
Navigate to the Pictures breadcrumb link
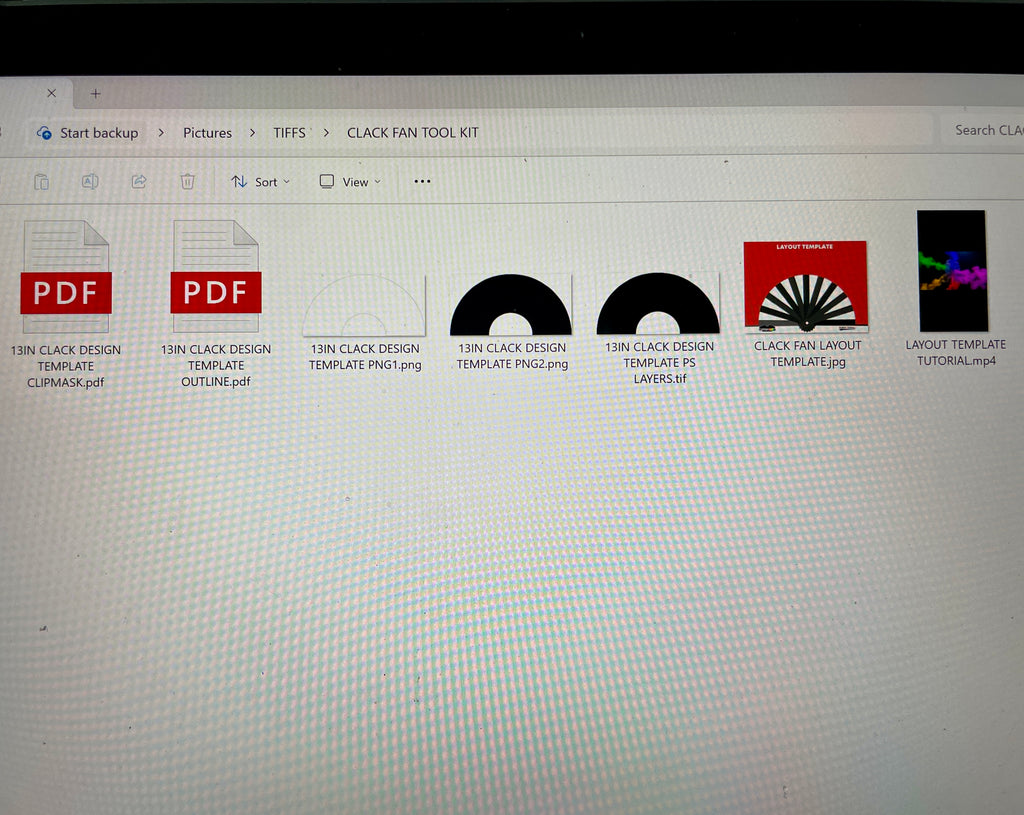pyautogui.click(x=207, y=132)
